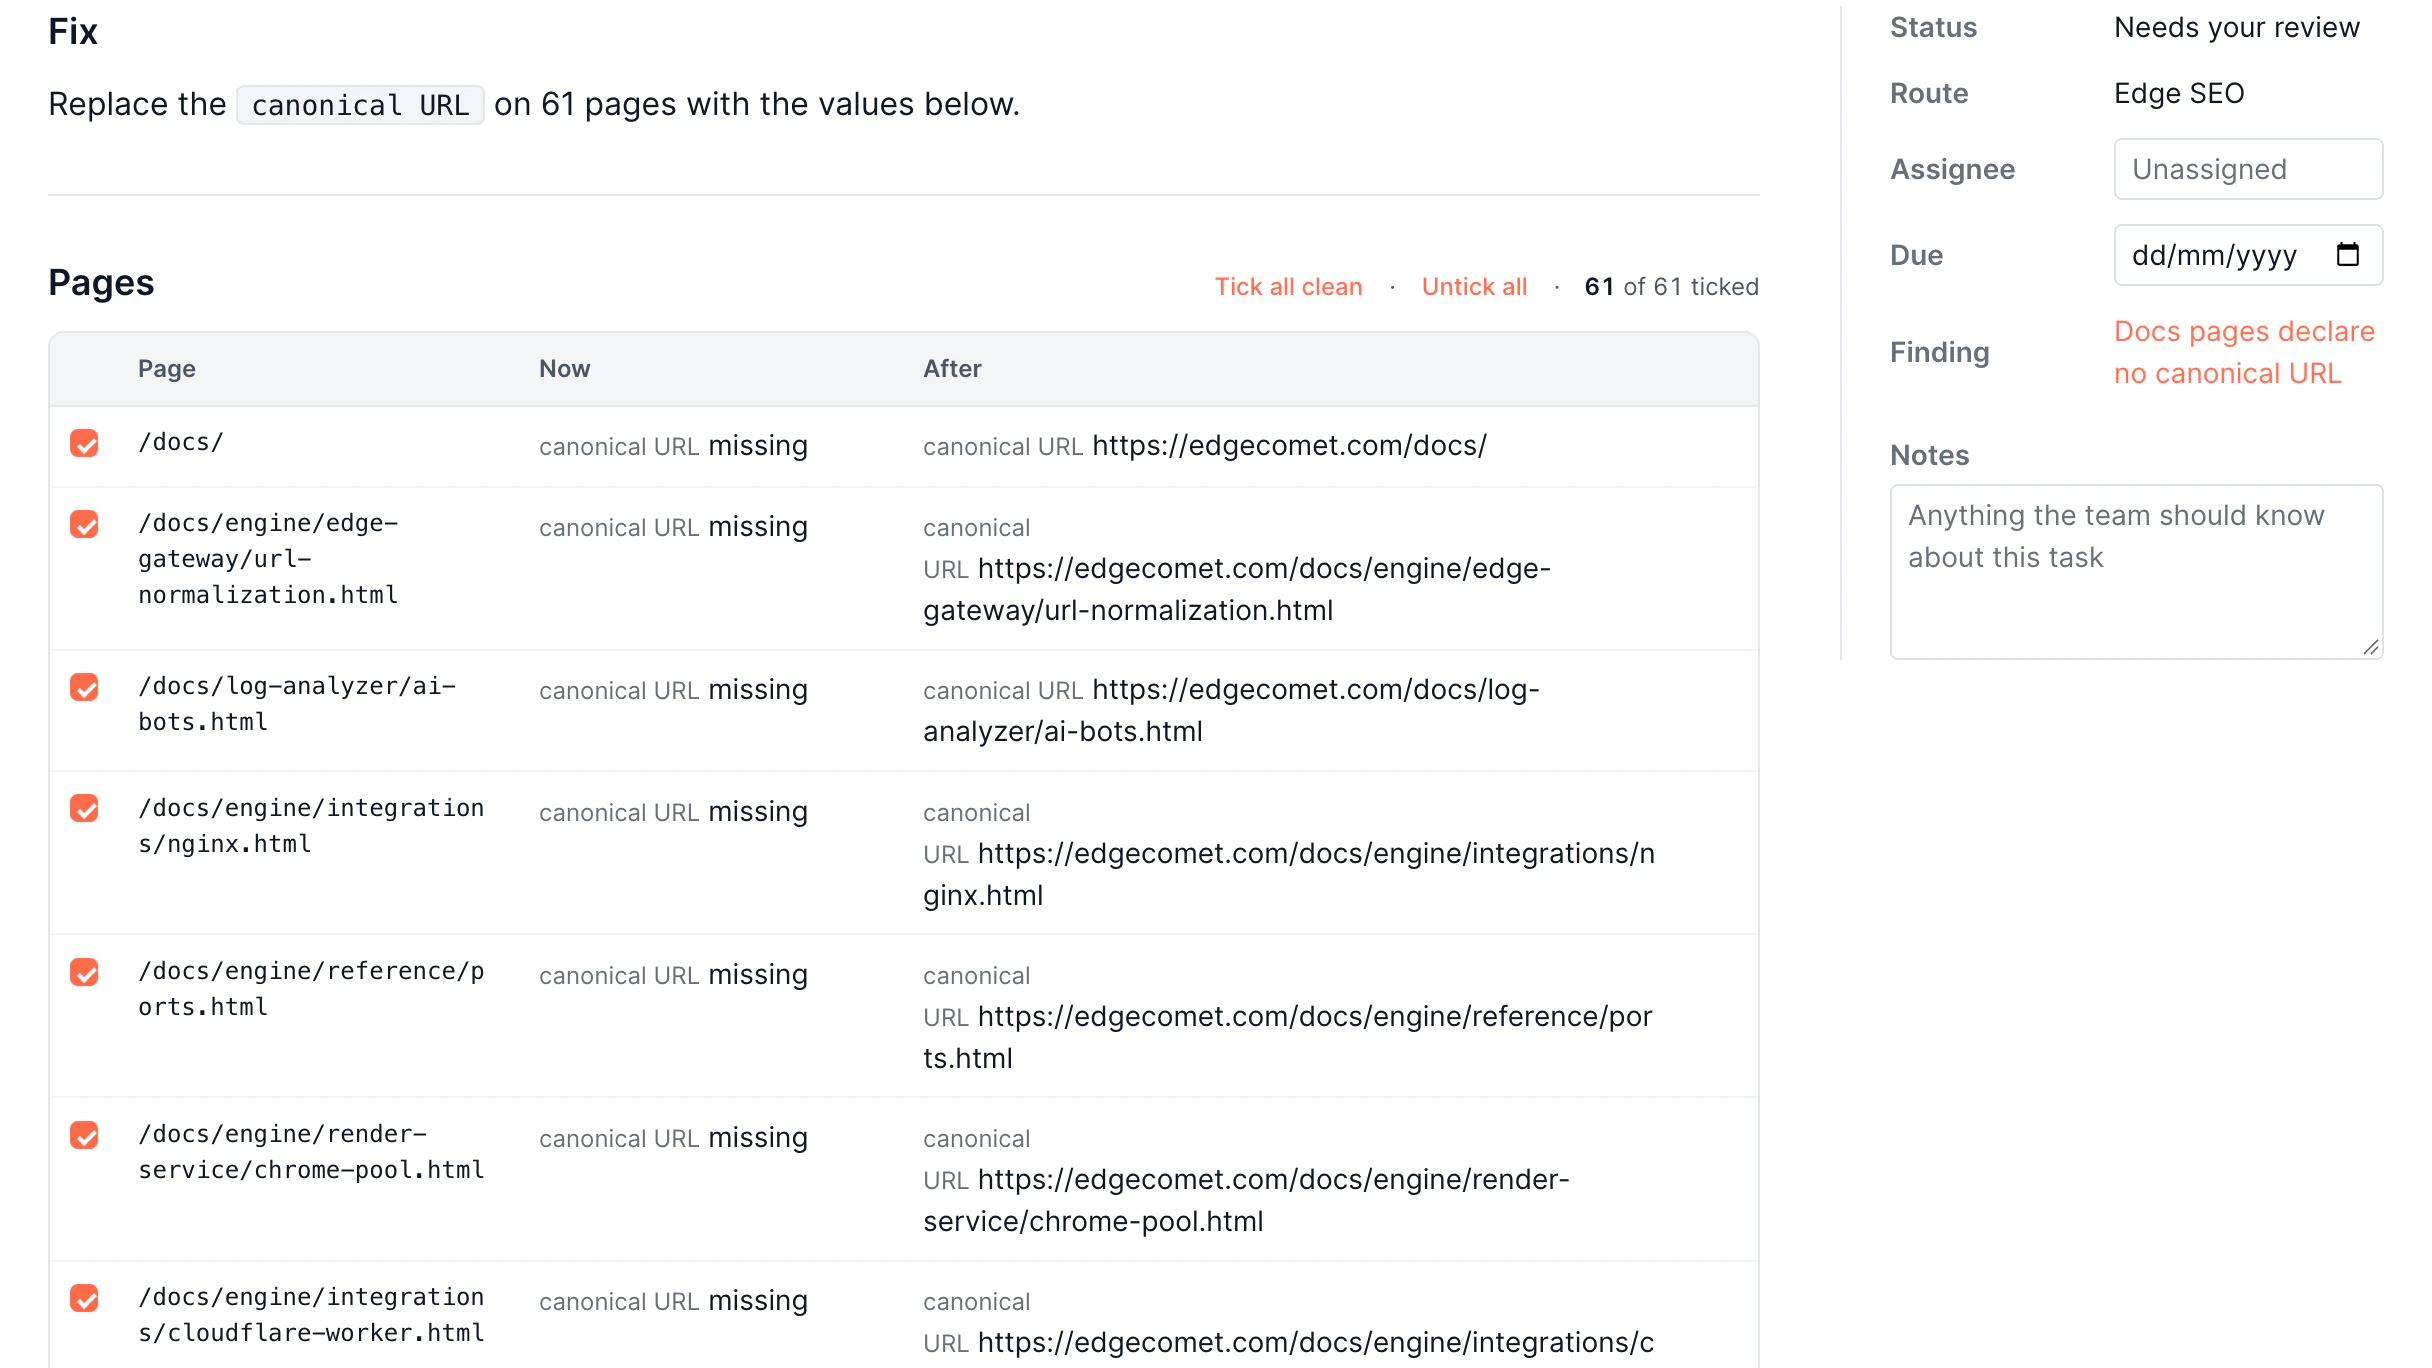Click the Edge SEO route value

pyautogui.click(x=2179, y=94)
